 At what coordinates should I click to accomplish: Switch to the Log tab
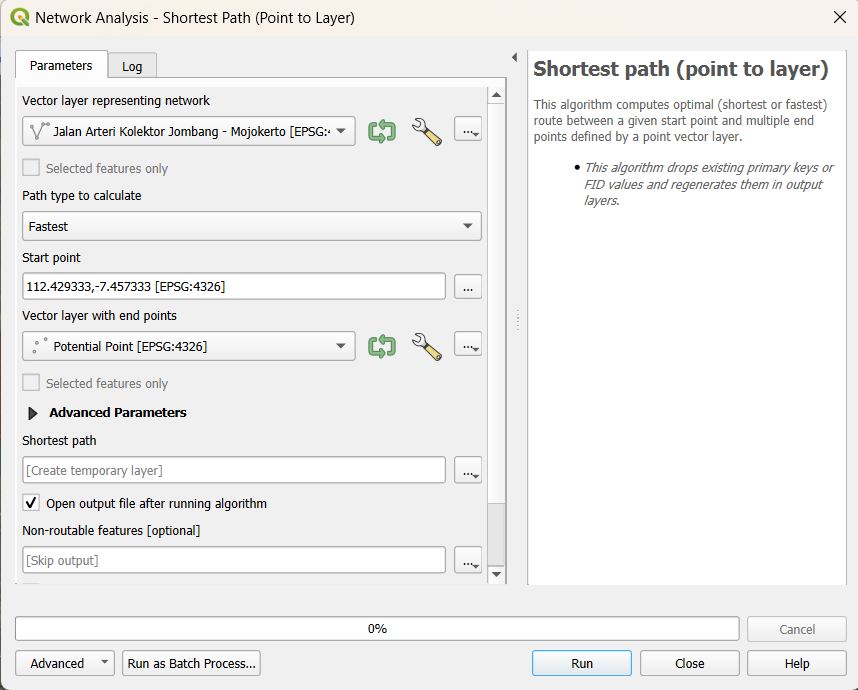(x=132, y=66)
